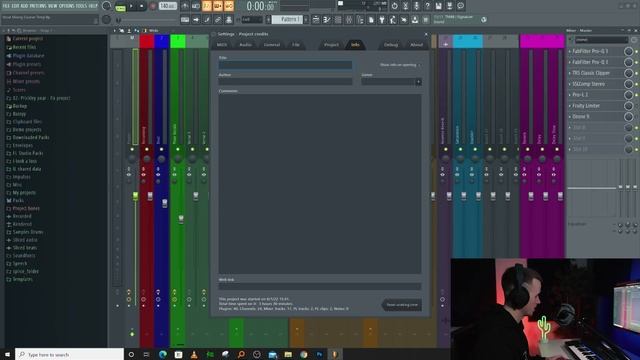Select the brush tool icon in toolbar
640x360 pixels.
[x=207, y=19]
